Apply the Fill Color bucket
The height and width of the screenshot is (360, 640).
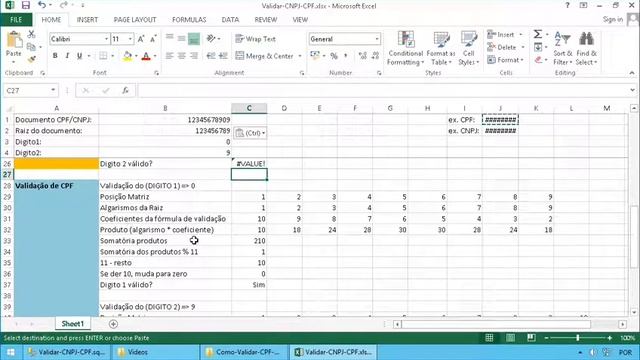127,56
